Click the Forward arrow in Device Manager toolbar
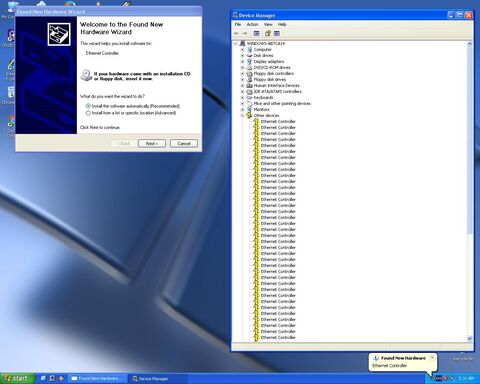This screenshot has width=480, height=384. pyautogui.click(x=245, y=33)
